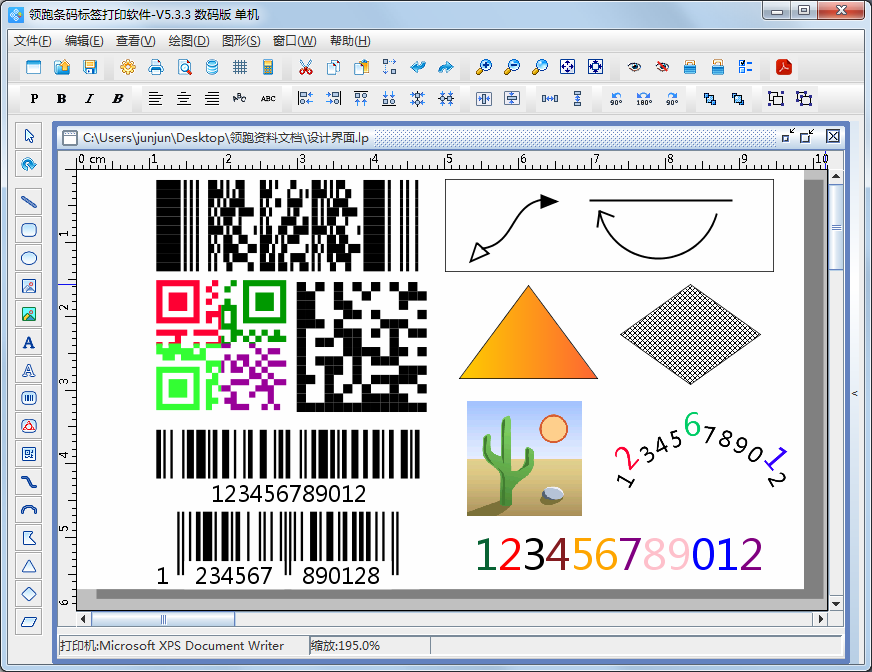Center align text
The height and width of the screenshot is (672, 872).
click(184, 98)
